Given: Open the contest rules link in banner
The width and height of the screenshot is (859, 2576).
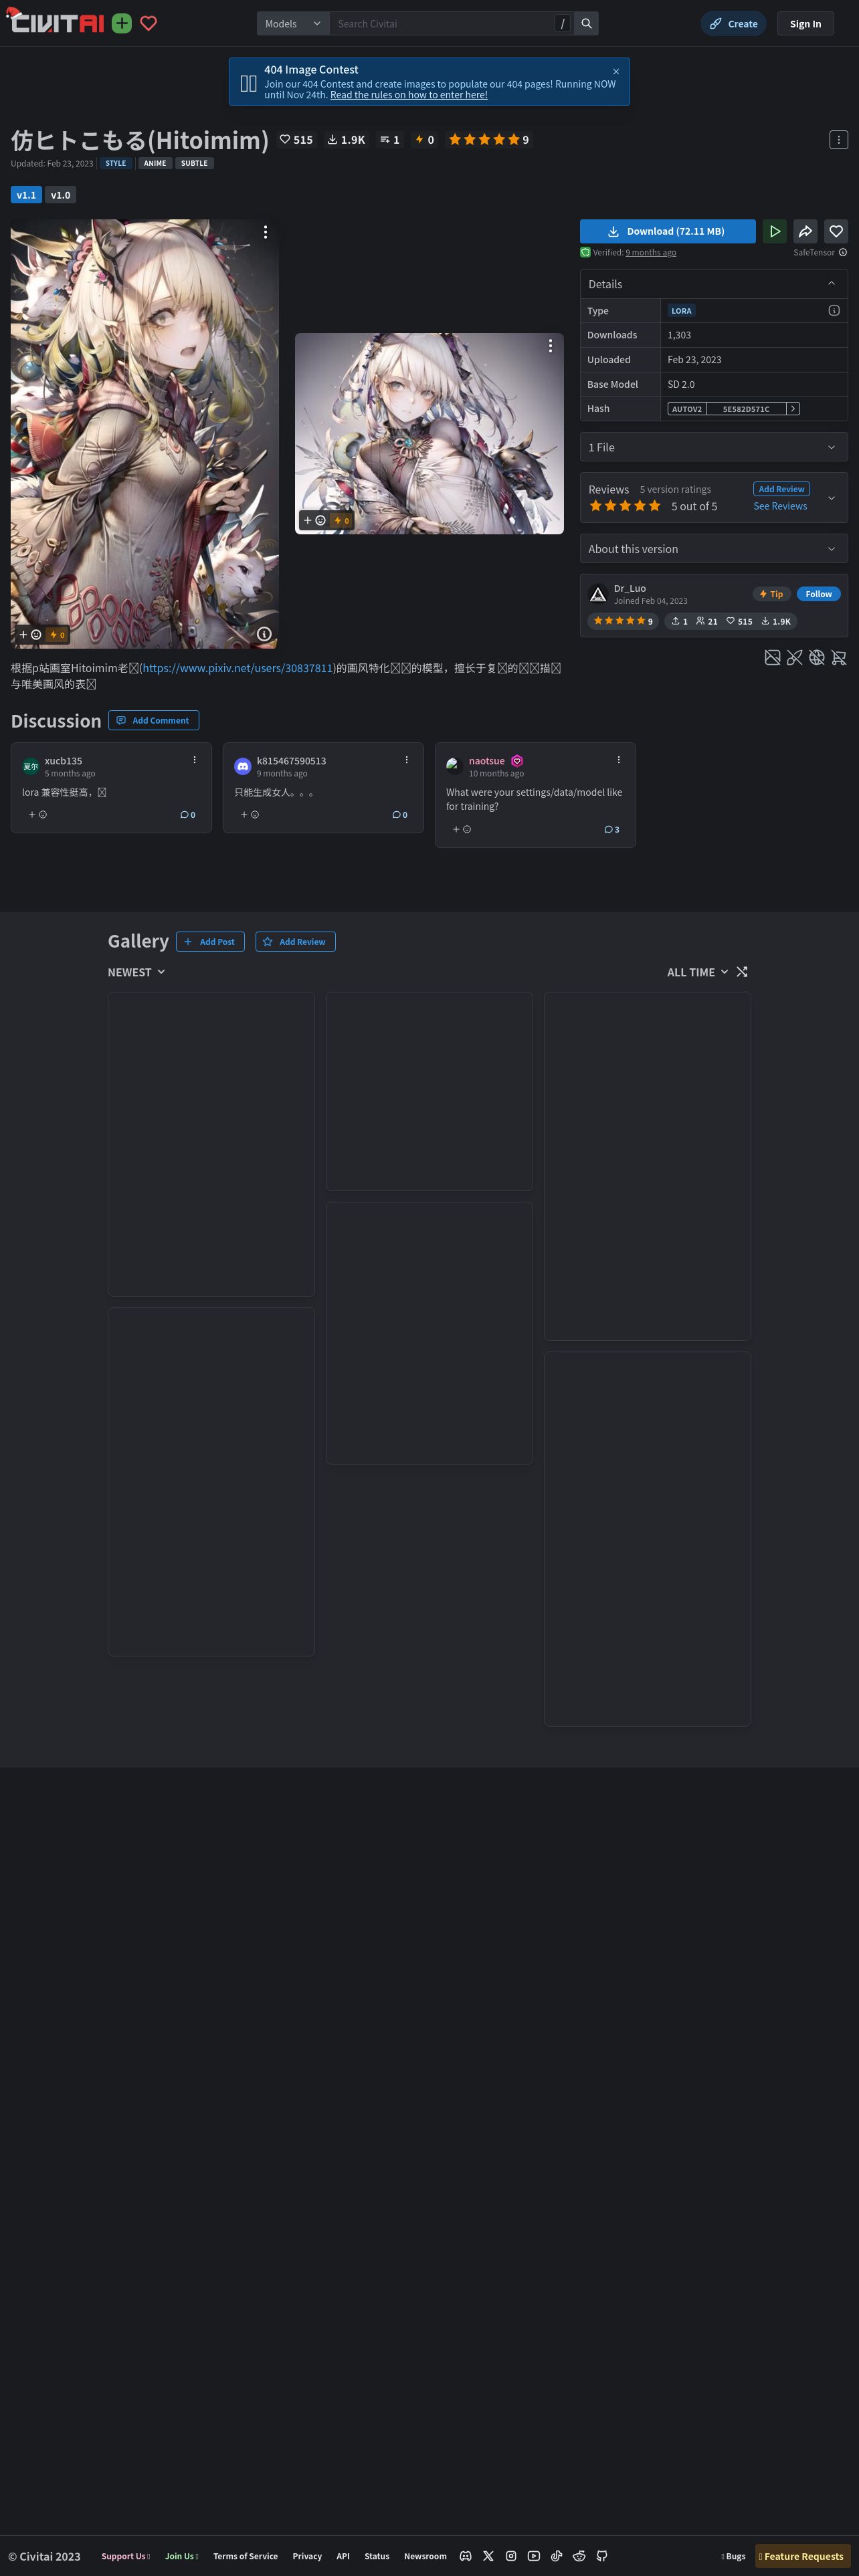Looking at the screenshot, I should pyautogui.click(x=409, y=95).
